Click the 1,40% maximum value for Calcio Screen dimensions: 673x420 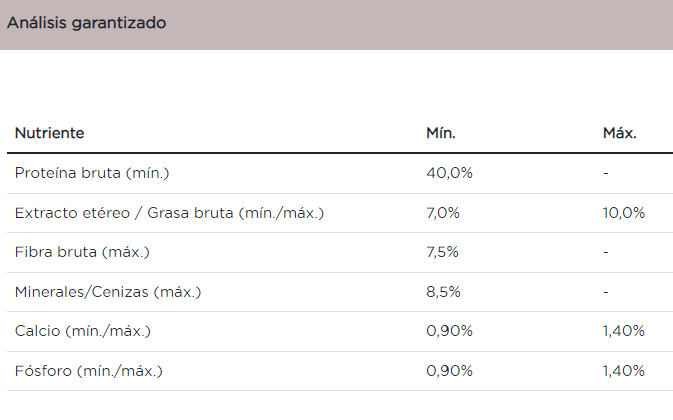[624, 331]
